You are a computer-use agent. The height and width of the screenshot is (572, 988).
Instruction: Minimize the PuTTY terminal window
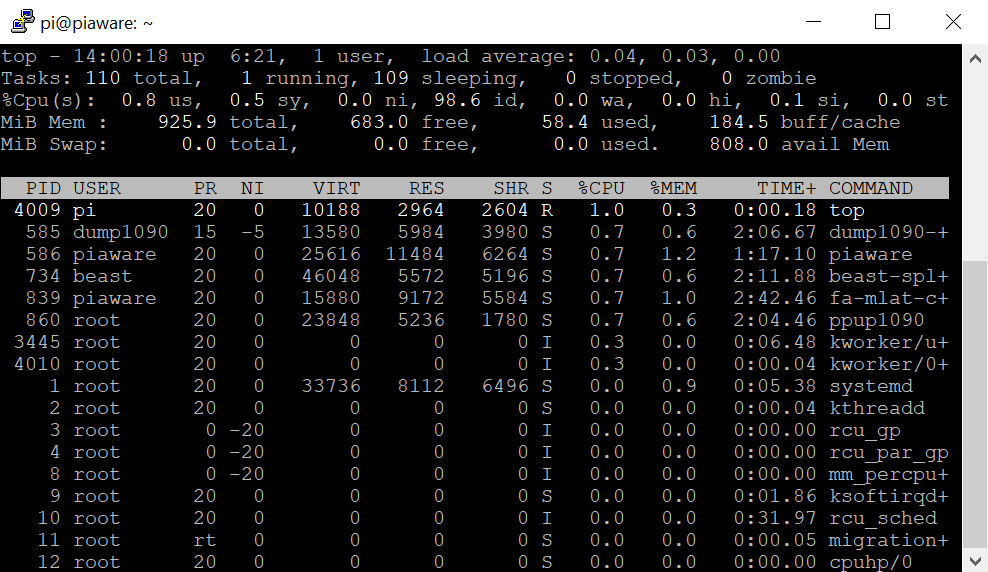813,22
